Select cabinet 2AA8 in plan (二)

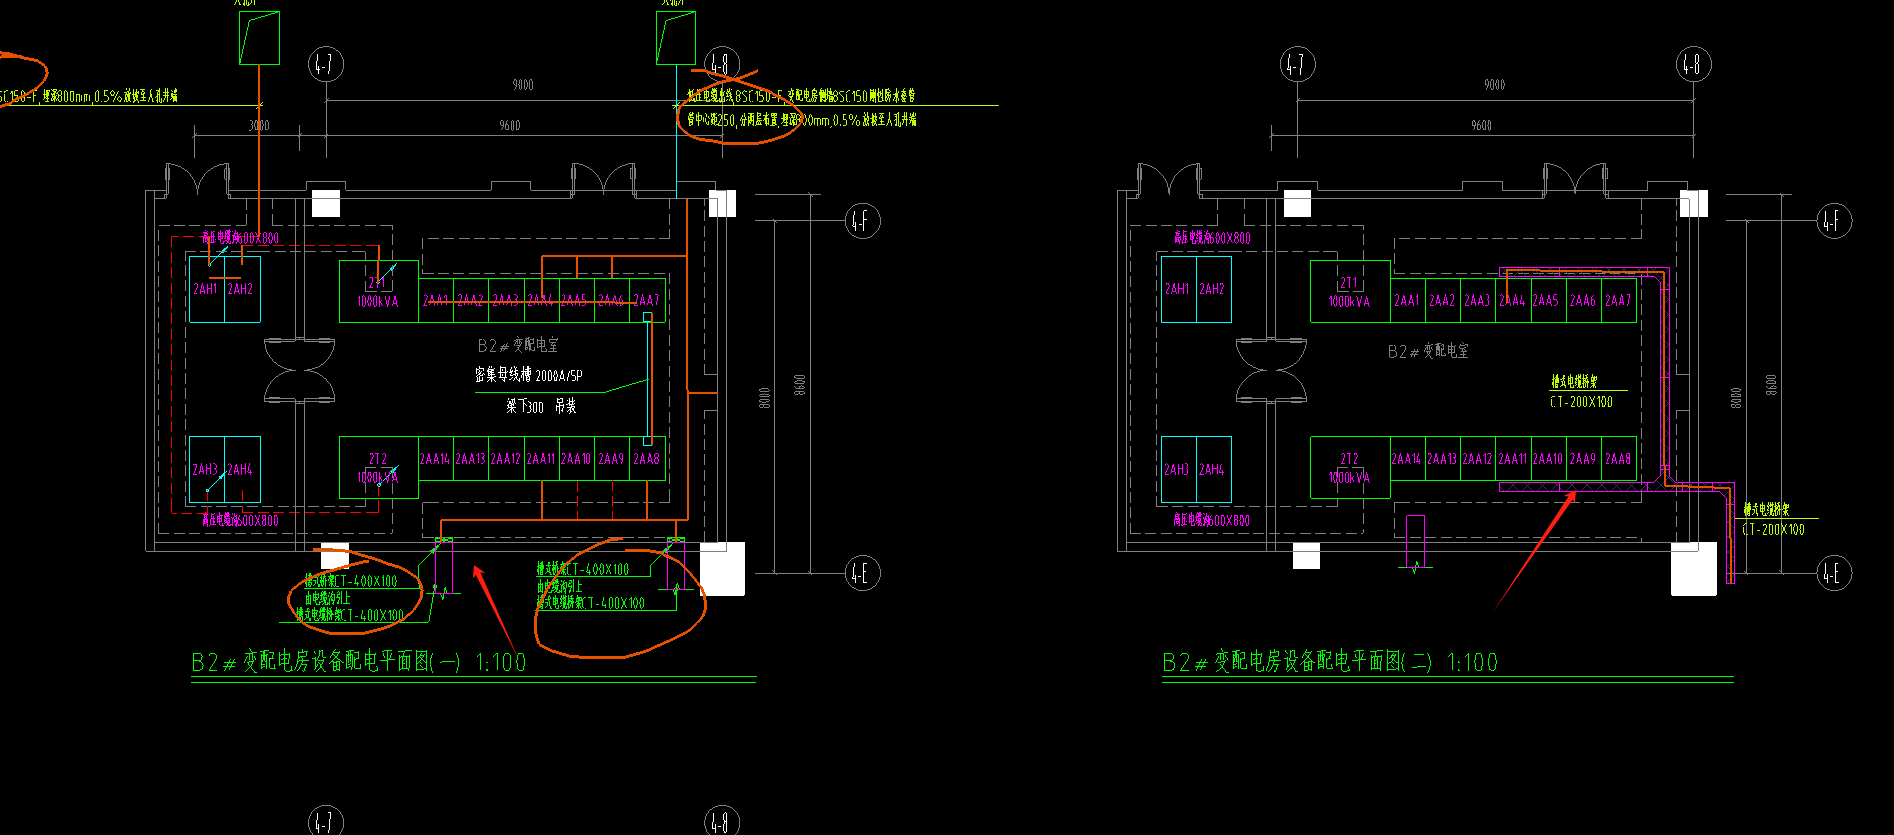coord(1618,459)
